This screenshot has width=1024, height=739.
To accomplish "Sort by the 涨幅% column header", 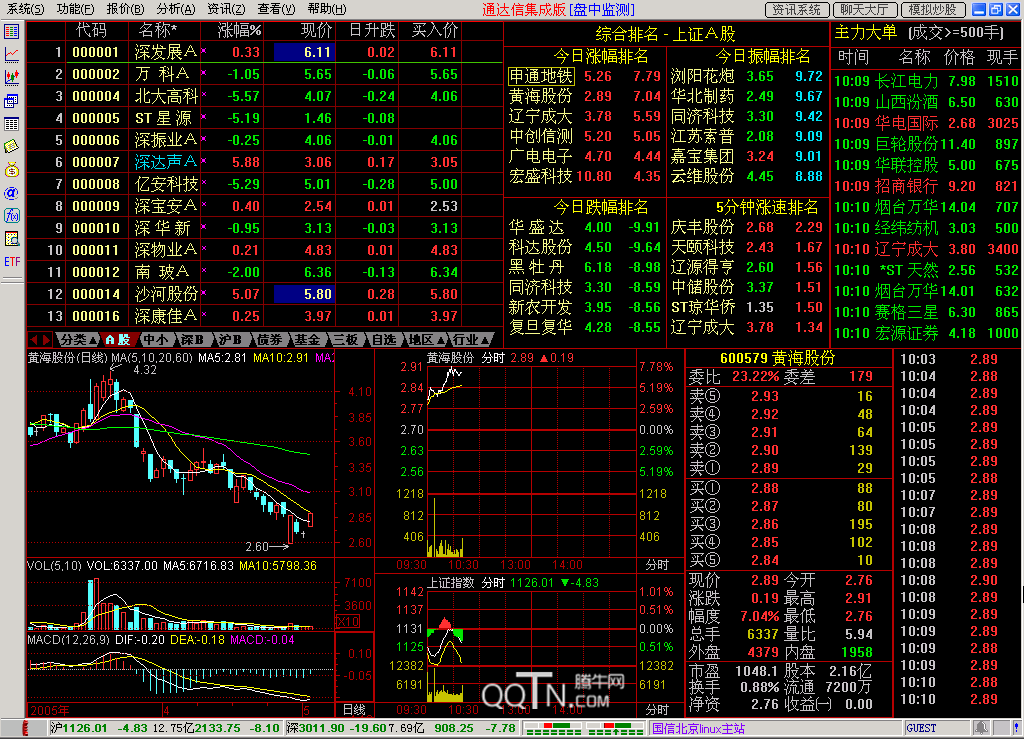I will (239, 31).
